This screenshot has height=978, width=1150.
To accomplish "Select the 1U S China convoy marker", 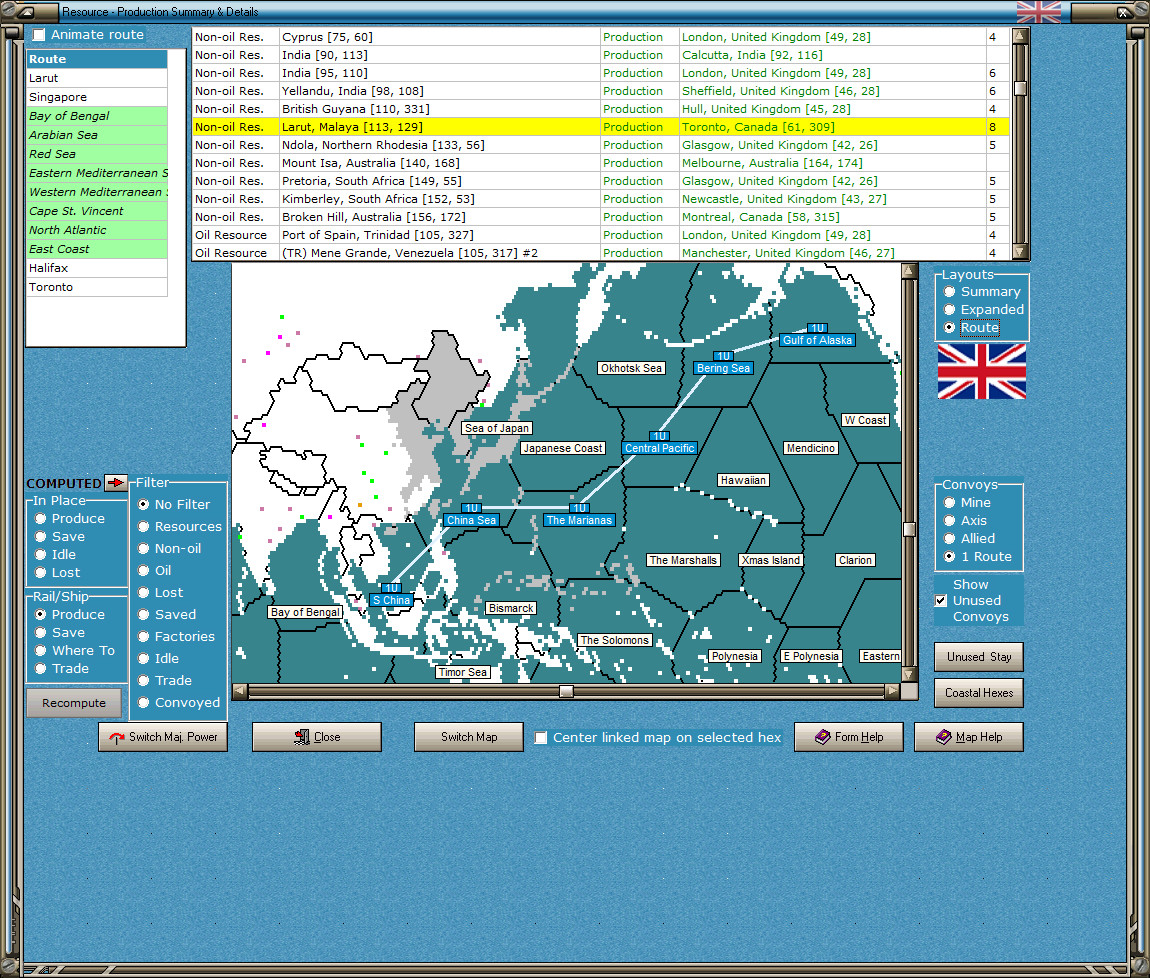I will (x=391, y=595).
